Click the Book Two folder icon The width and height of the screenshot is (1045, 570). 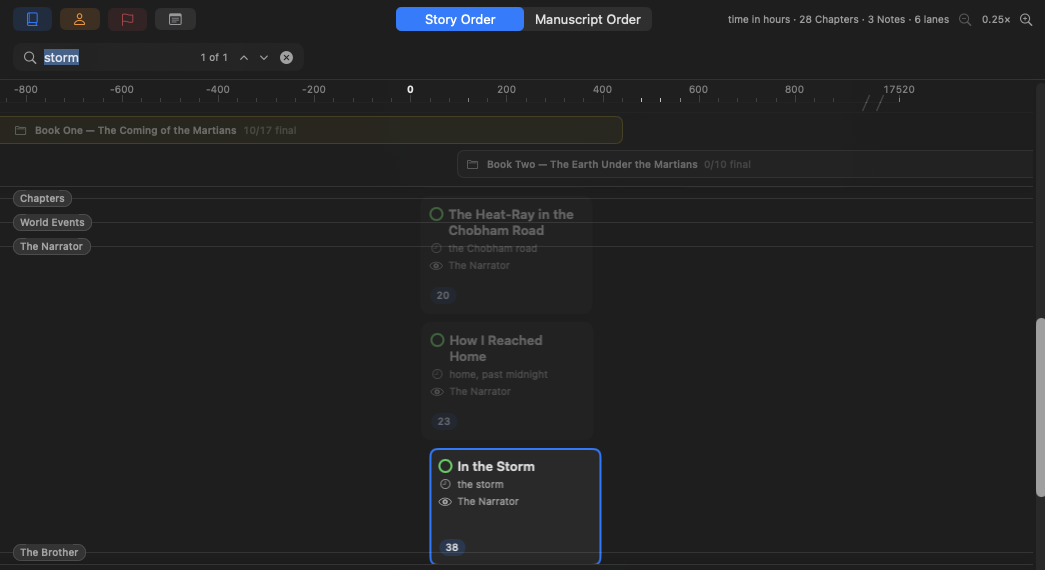point(473,164)
